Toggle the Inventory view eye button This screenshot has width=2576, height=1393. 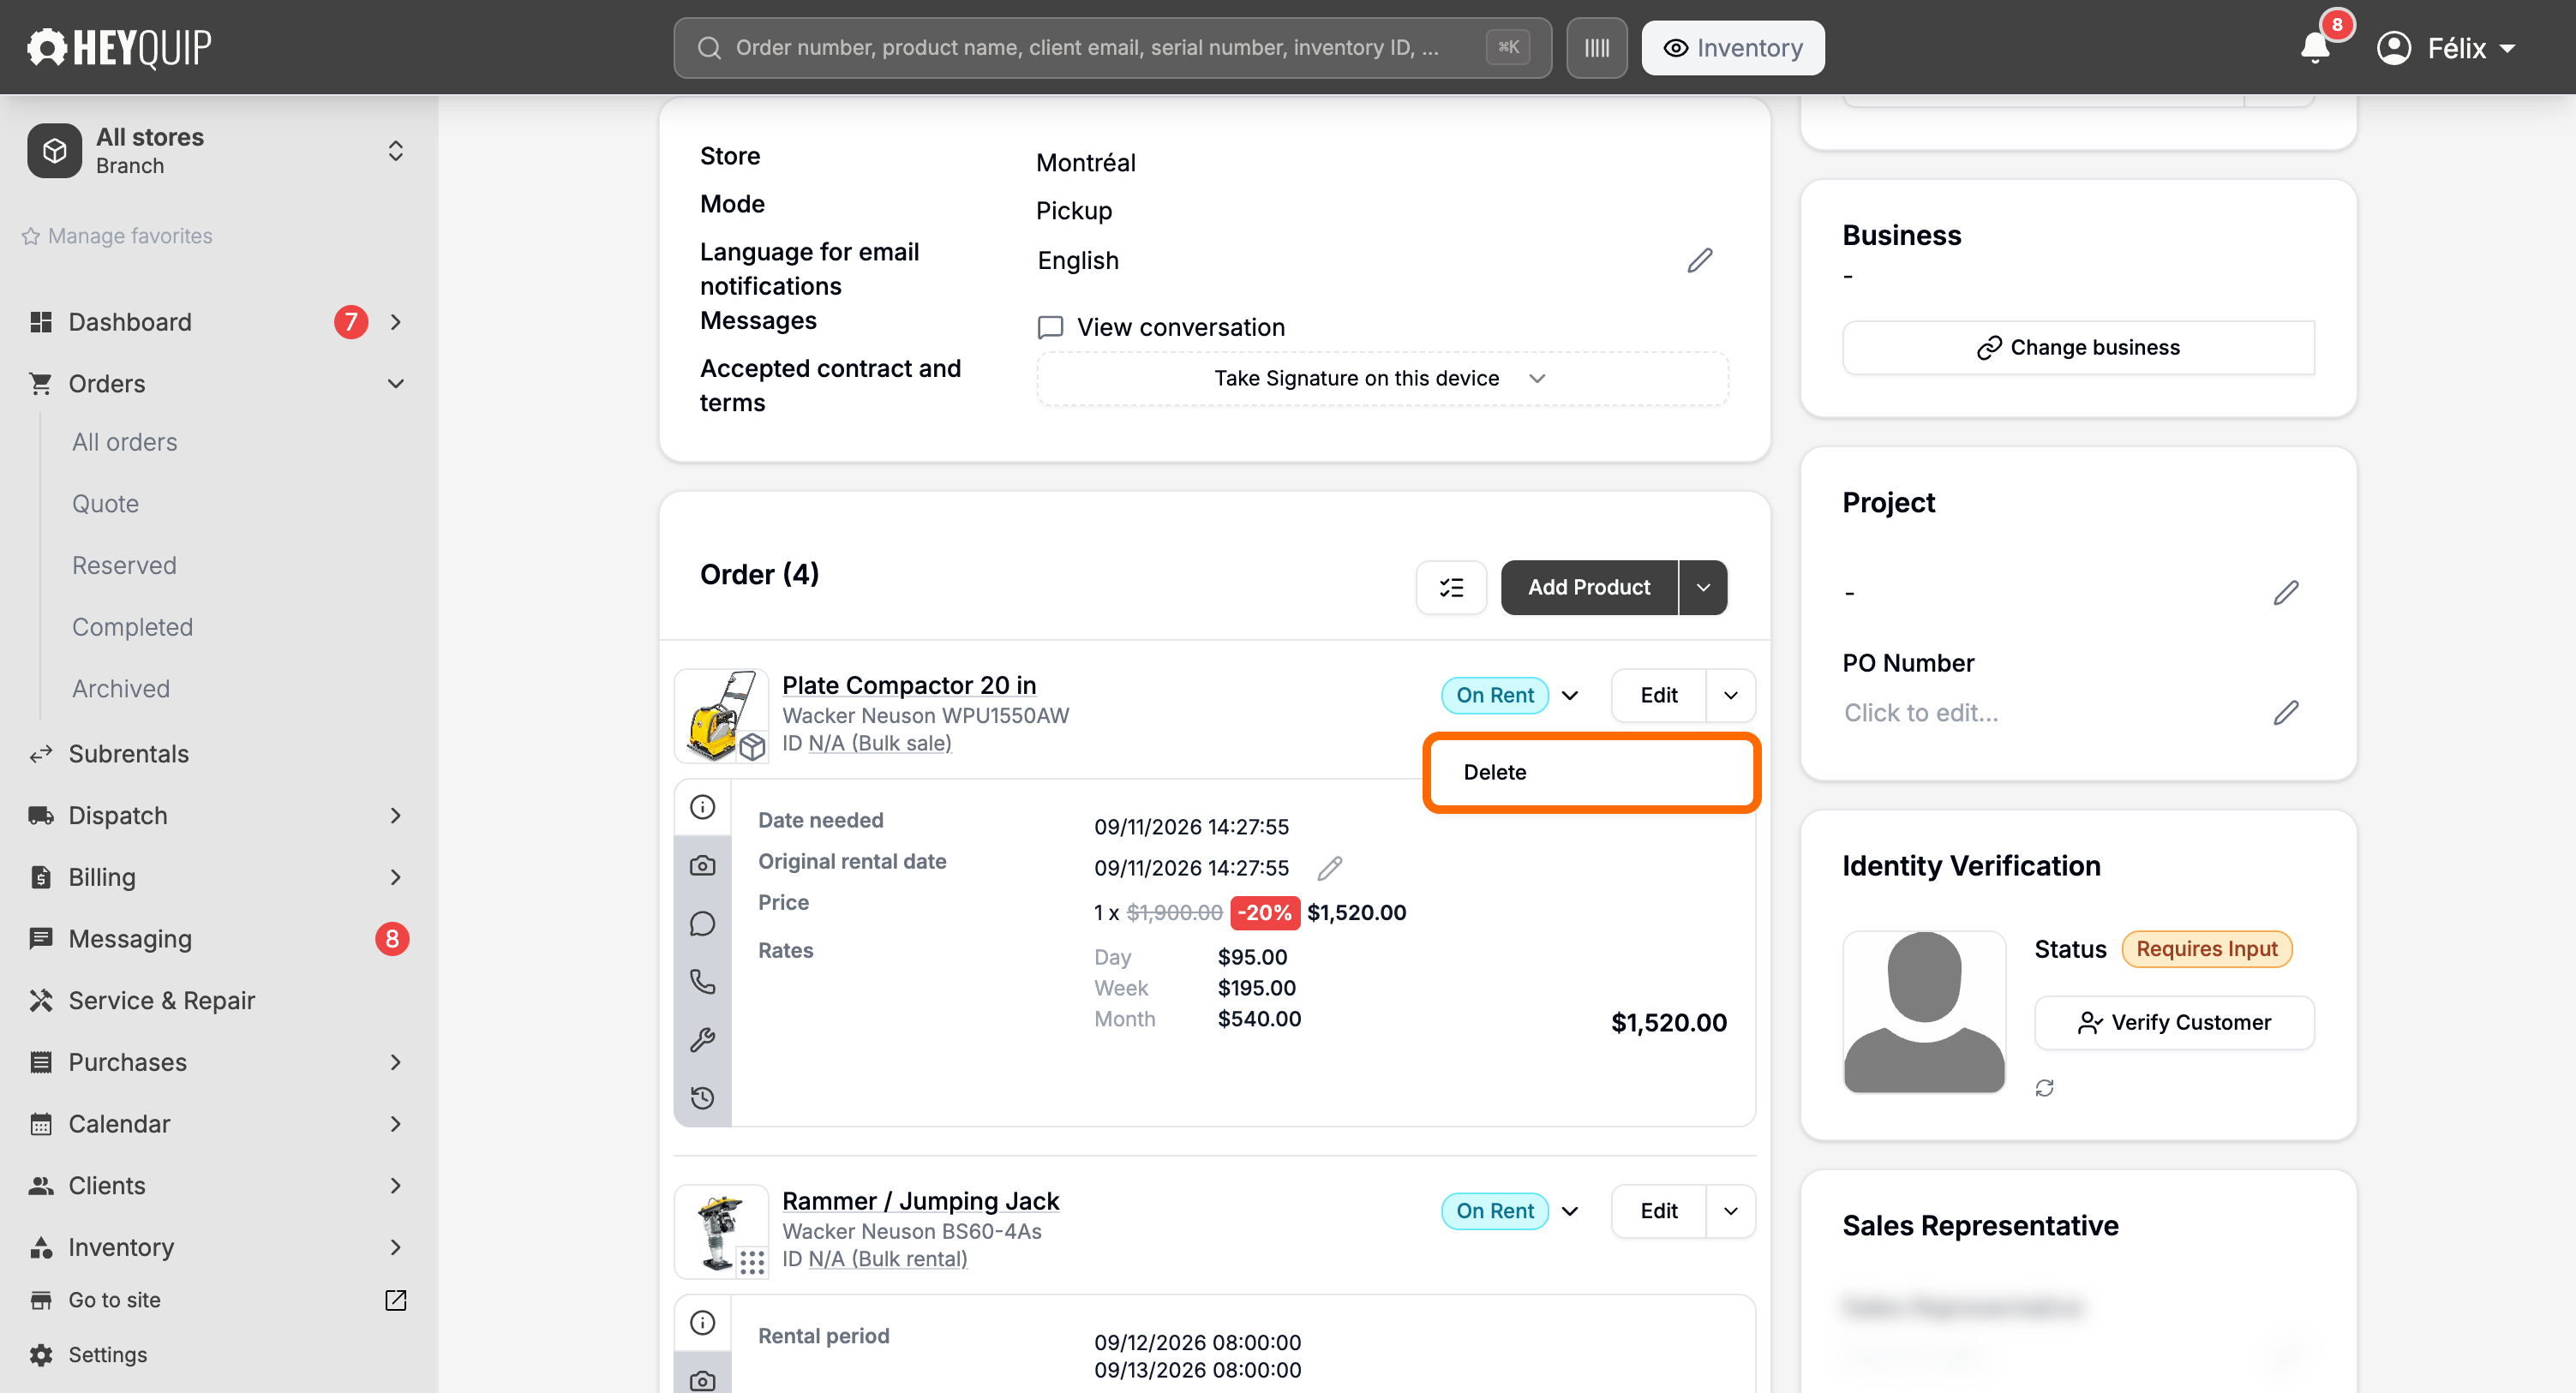pyautogui.click(x=1732, y=47)
